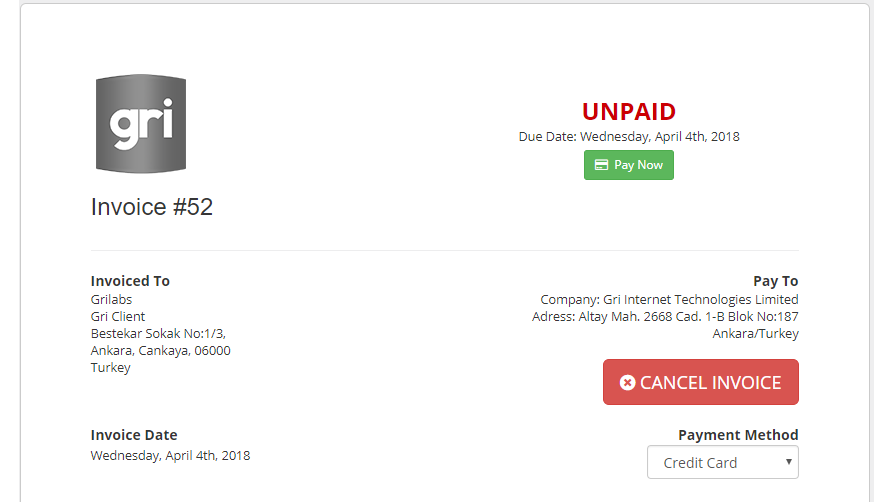Image resolution: width=892 pixels, height=502 pixels.
Task: Open the Payment Method dropdown arrow
Action: 788,462
